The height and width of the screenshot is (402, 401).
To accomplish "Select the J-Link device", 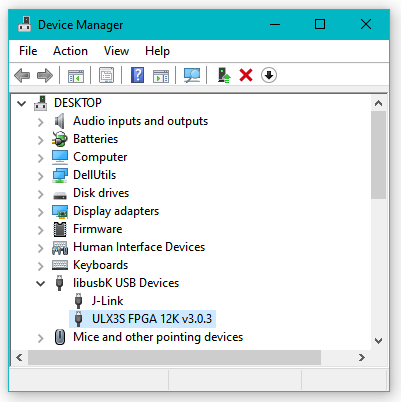I will pyautogui.click(x=107, y=301).
